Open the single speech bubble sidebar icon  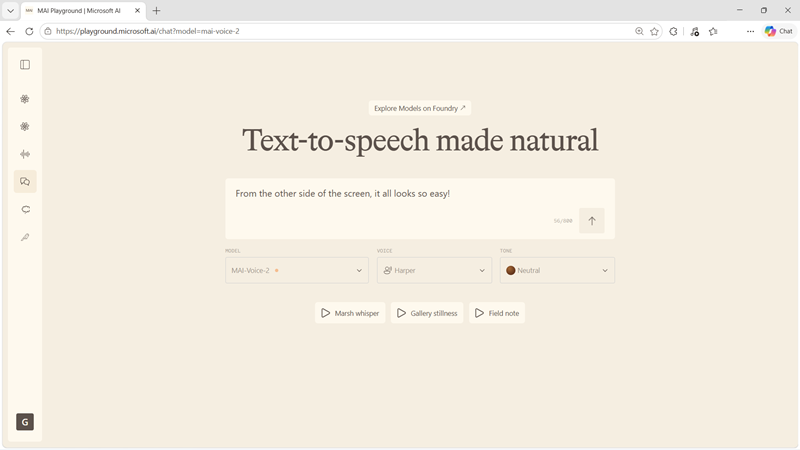click(x=25, y=209)
